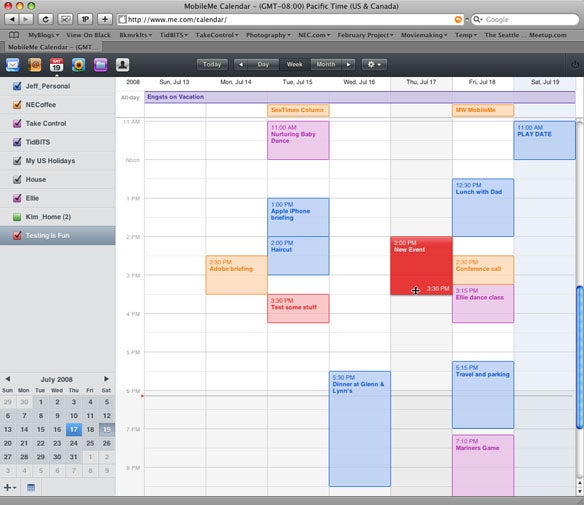584x505 pixels.
Task: Uncheck the NECoffee calendar
Action: click(x=17, y=105)
